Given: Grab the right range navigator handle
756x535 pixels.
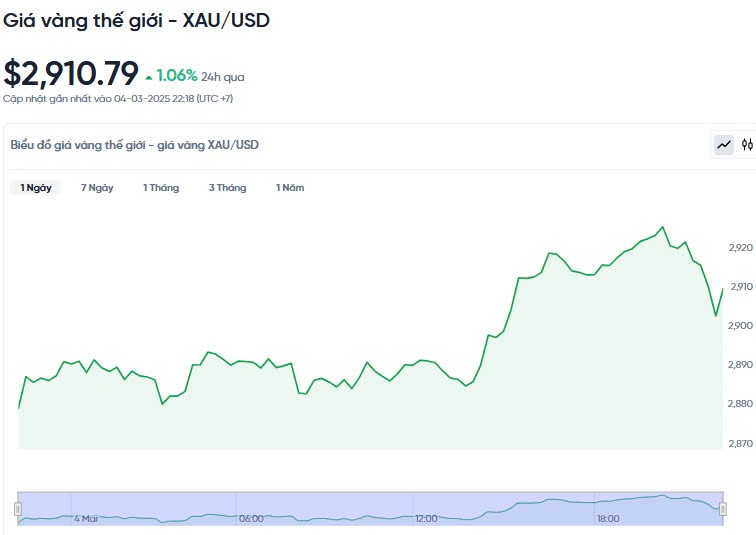Looking at the screenshot, I should (x=722, y=509).
